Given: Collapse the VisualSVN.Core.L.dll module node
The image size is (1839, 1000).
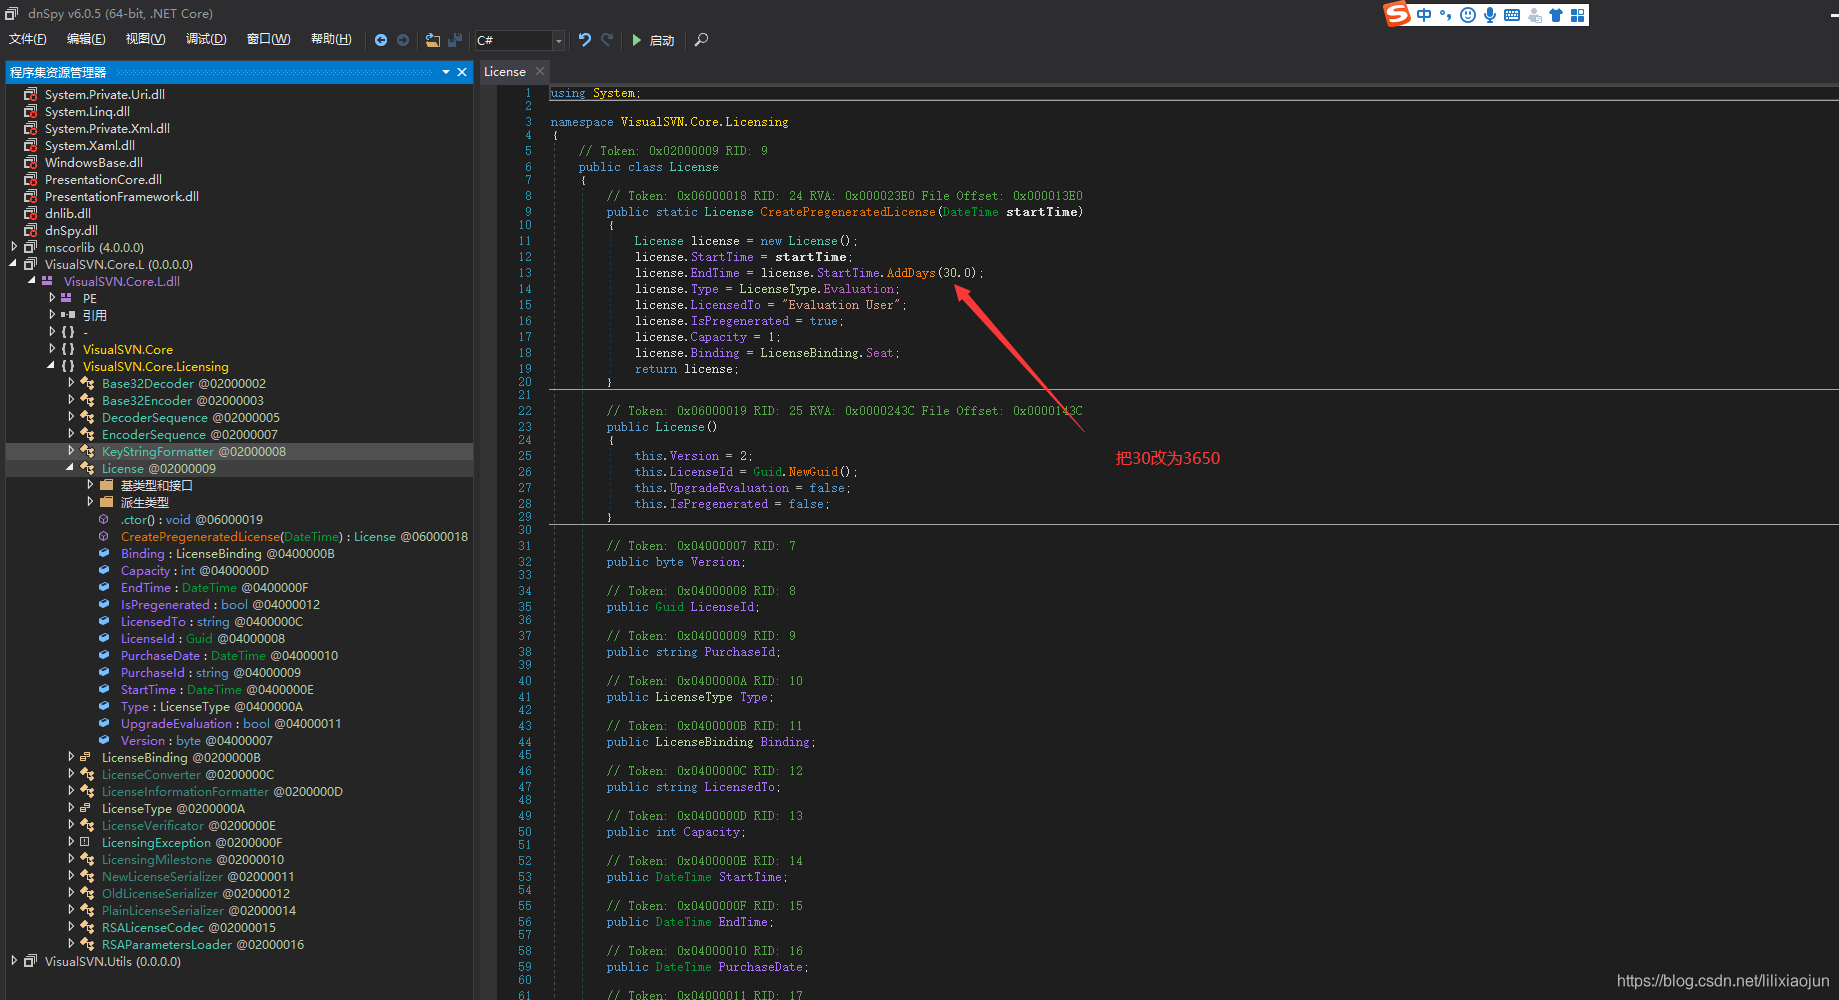Looking at the screenshot, I should pos(32,281).
